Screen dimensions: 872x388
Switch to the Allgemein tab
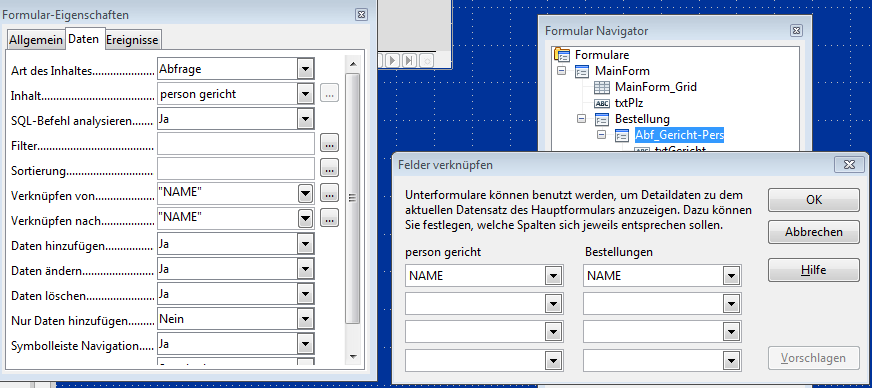pos(36,40)
